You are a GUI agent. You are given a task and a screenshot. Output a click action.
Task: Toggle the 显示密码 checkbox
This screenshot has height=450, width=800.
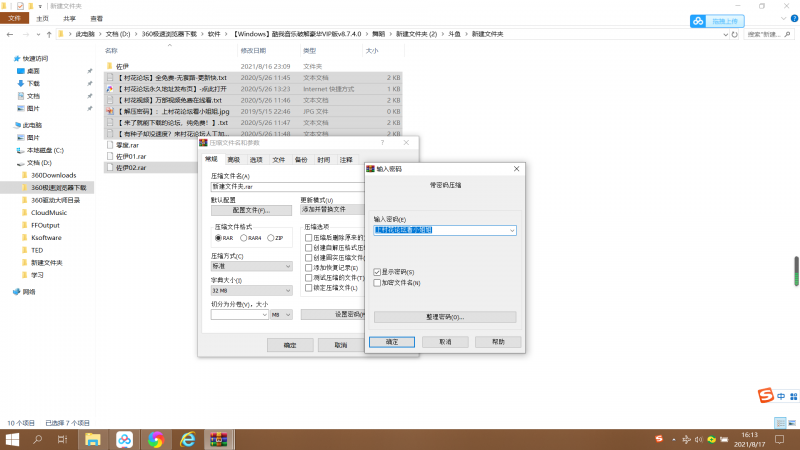click(x=376, y=272)
